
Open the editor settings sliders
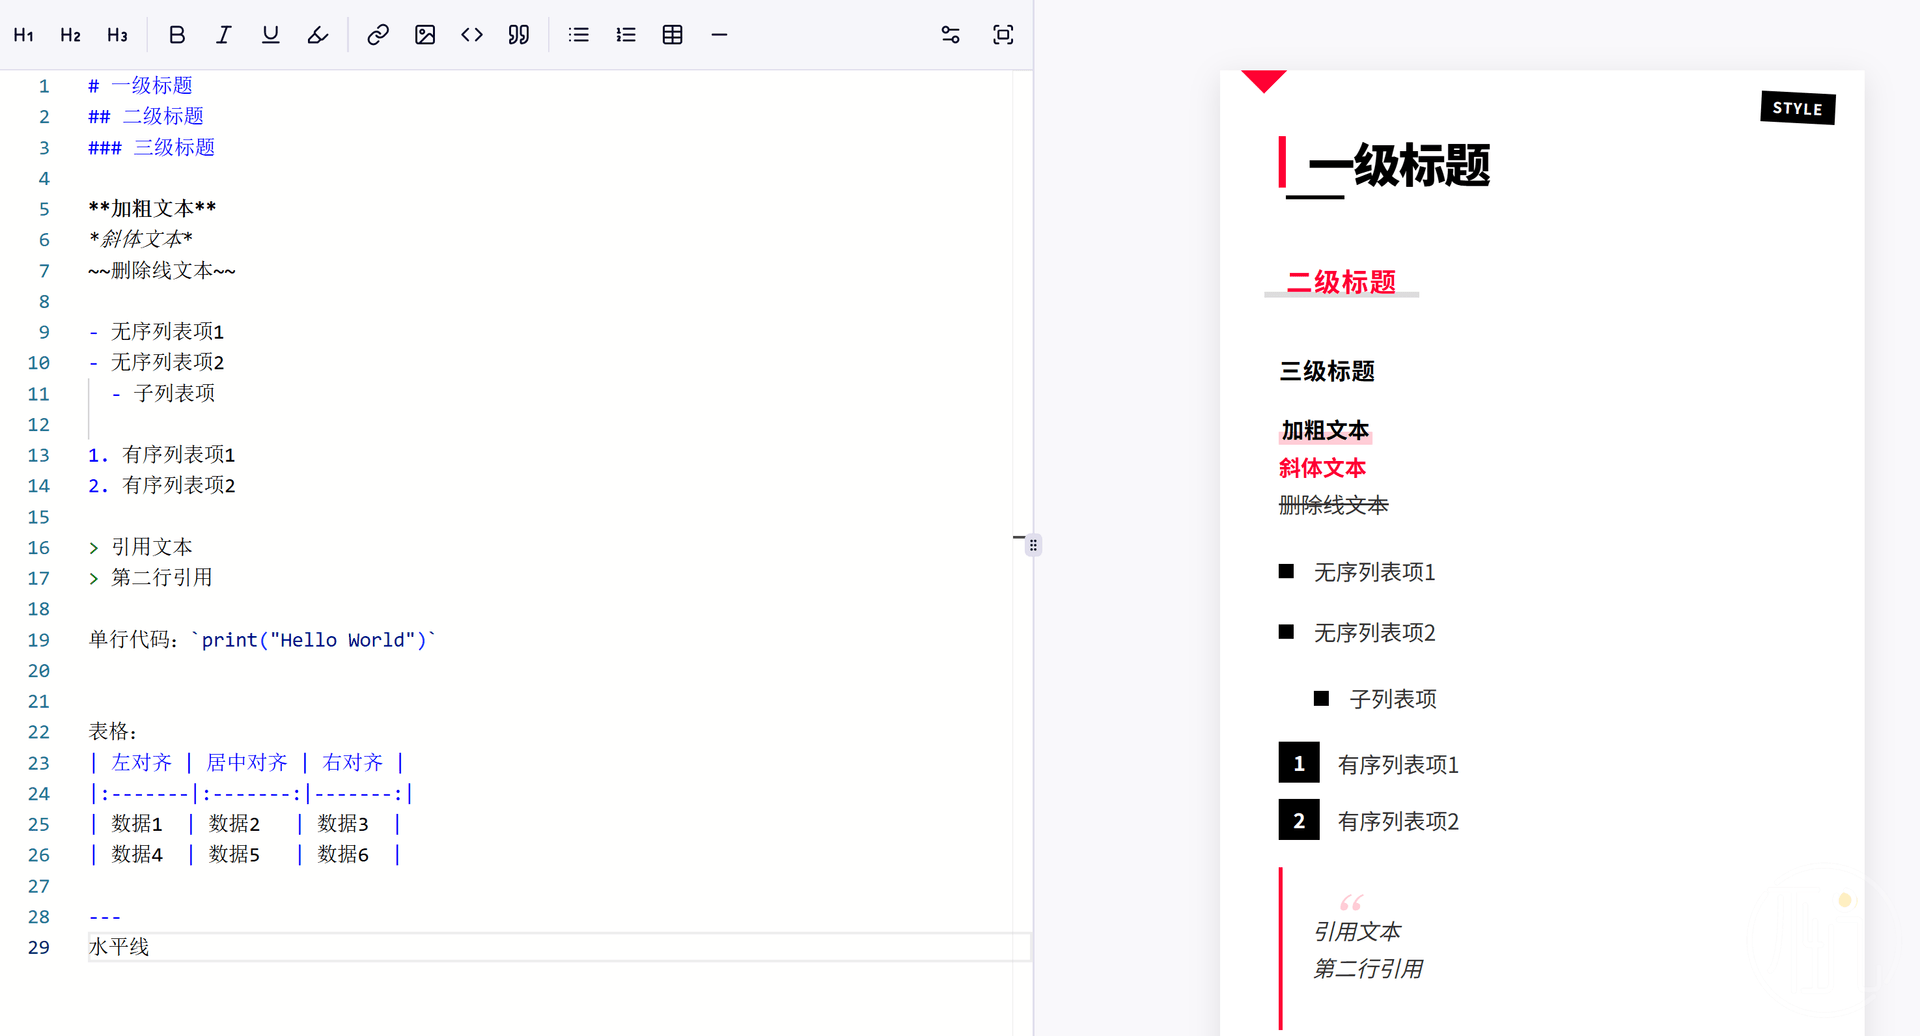[x=950, y=35]
